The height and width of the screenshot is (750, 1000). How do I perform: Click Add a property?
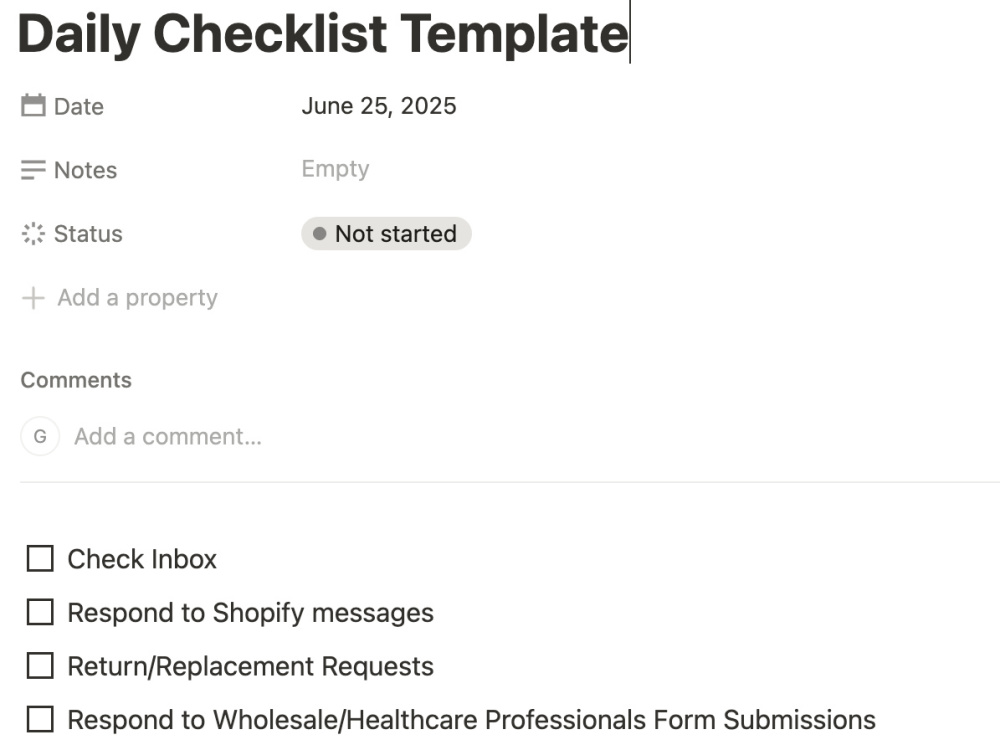(138, 298)
